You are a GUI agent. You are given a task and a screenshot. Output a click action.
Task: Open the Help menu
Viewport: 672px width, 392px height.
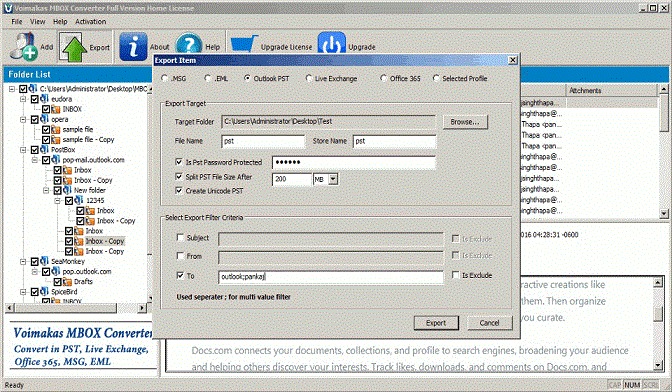click(60, 21)
